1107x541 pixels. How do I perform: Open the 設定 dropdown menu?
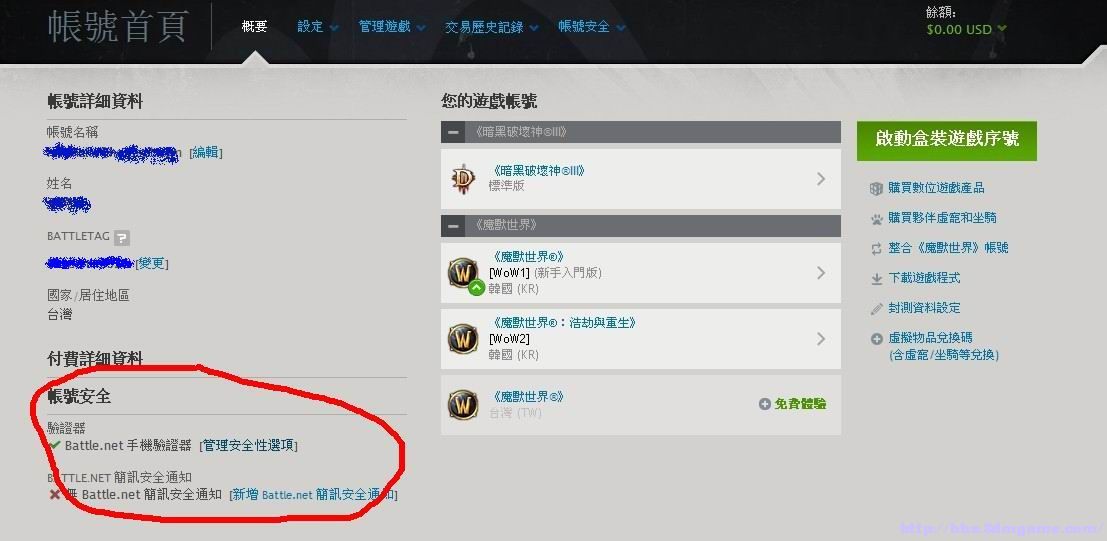coord(318,27)
